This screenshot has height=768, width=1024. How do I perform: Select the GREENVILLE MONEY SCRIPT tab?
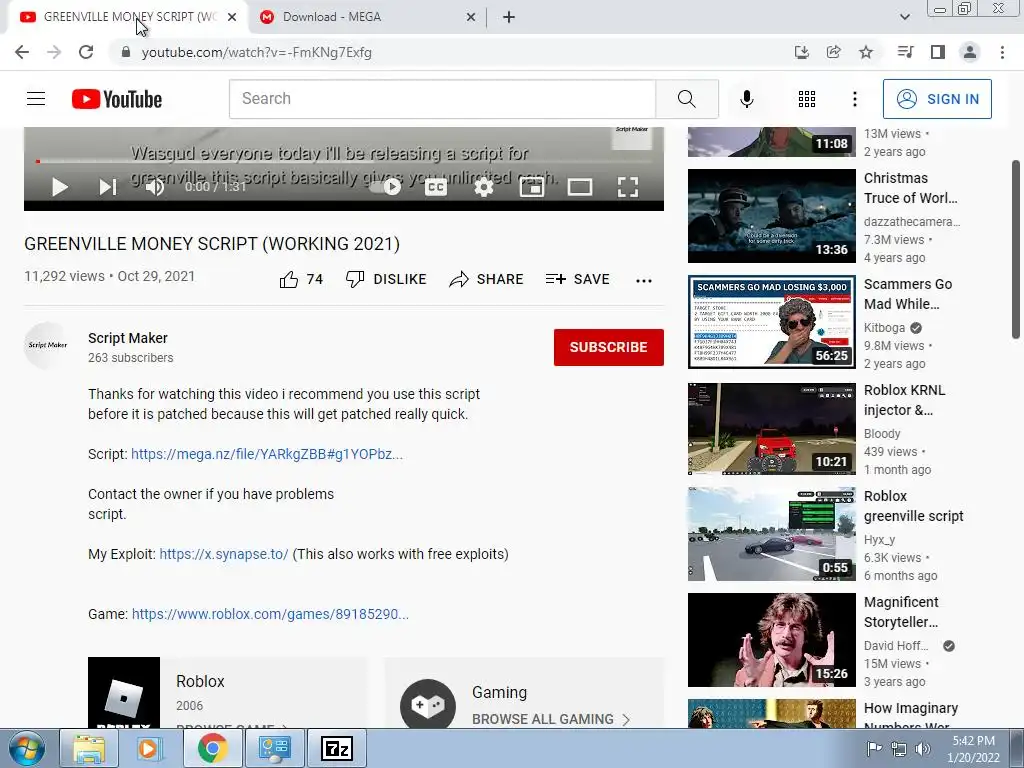(x=127, y=17)
